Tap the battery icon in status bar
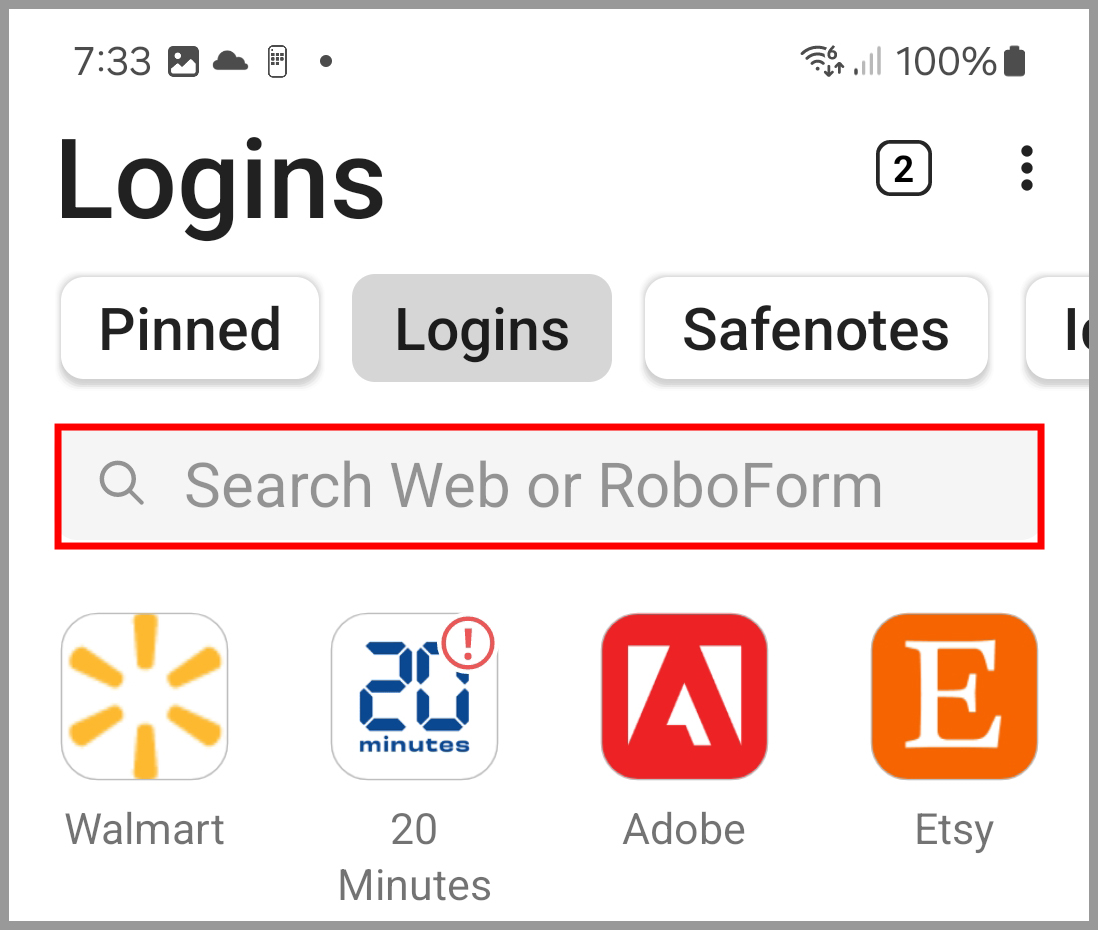 tap(1015, 61)
